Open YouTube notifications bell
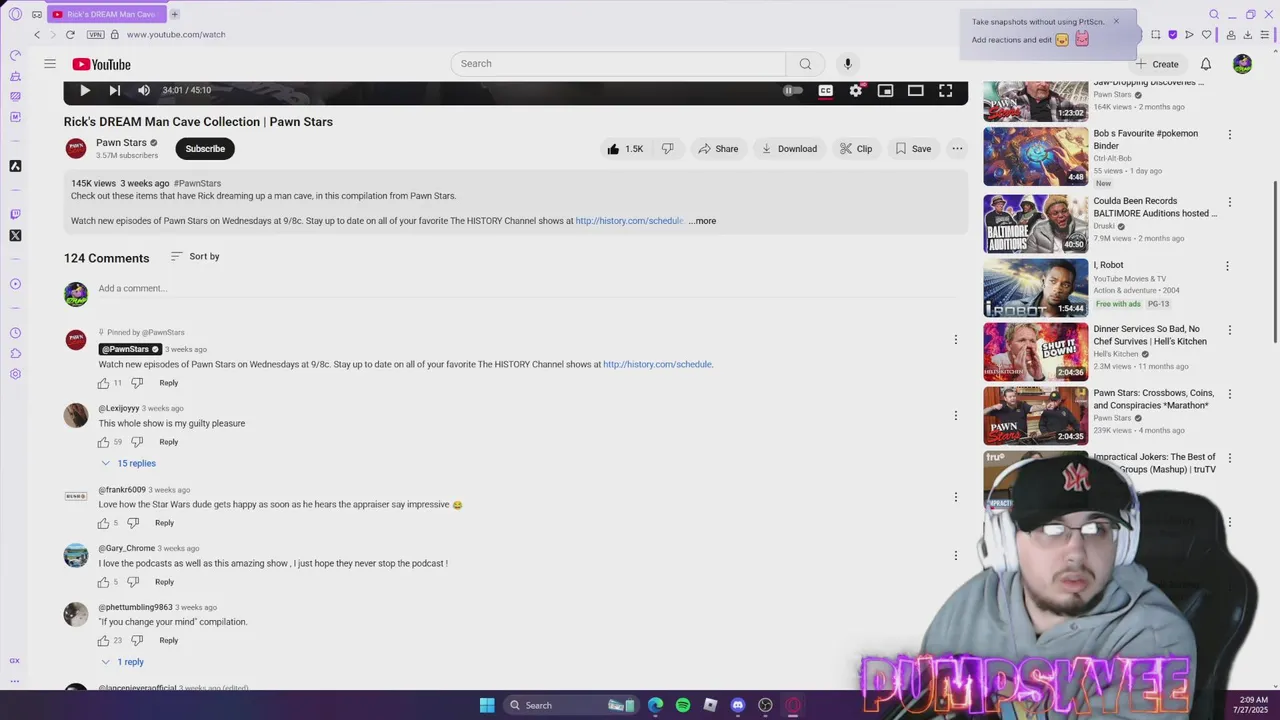 [1206, 64]
